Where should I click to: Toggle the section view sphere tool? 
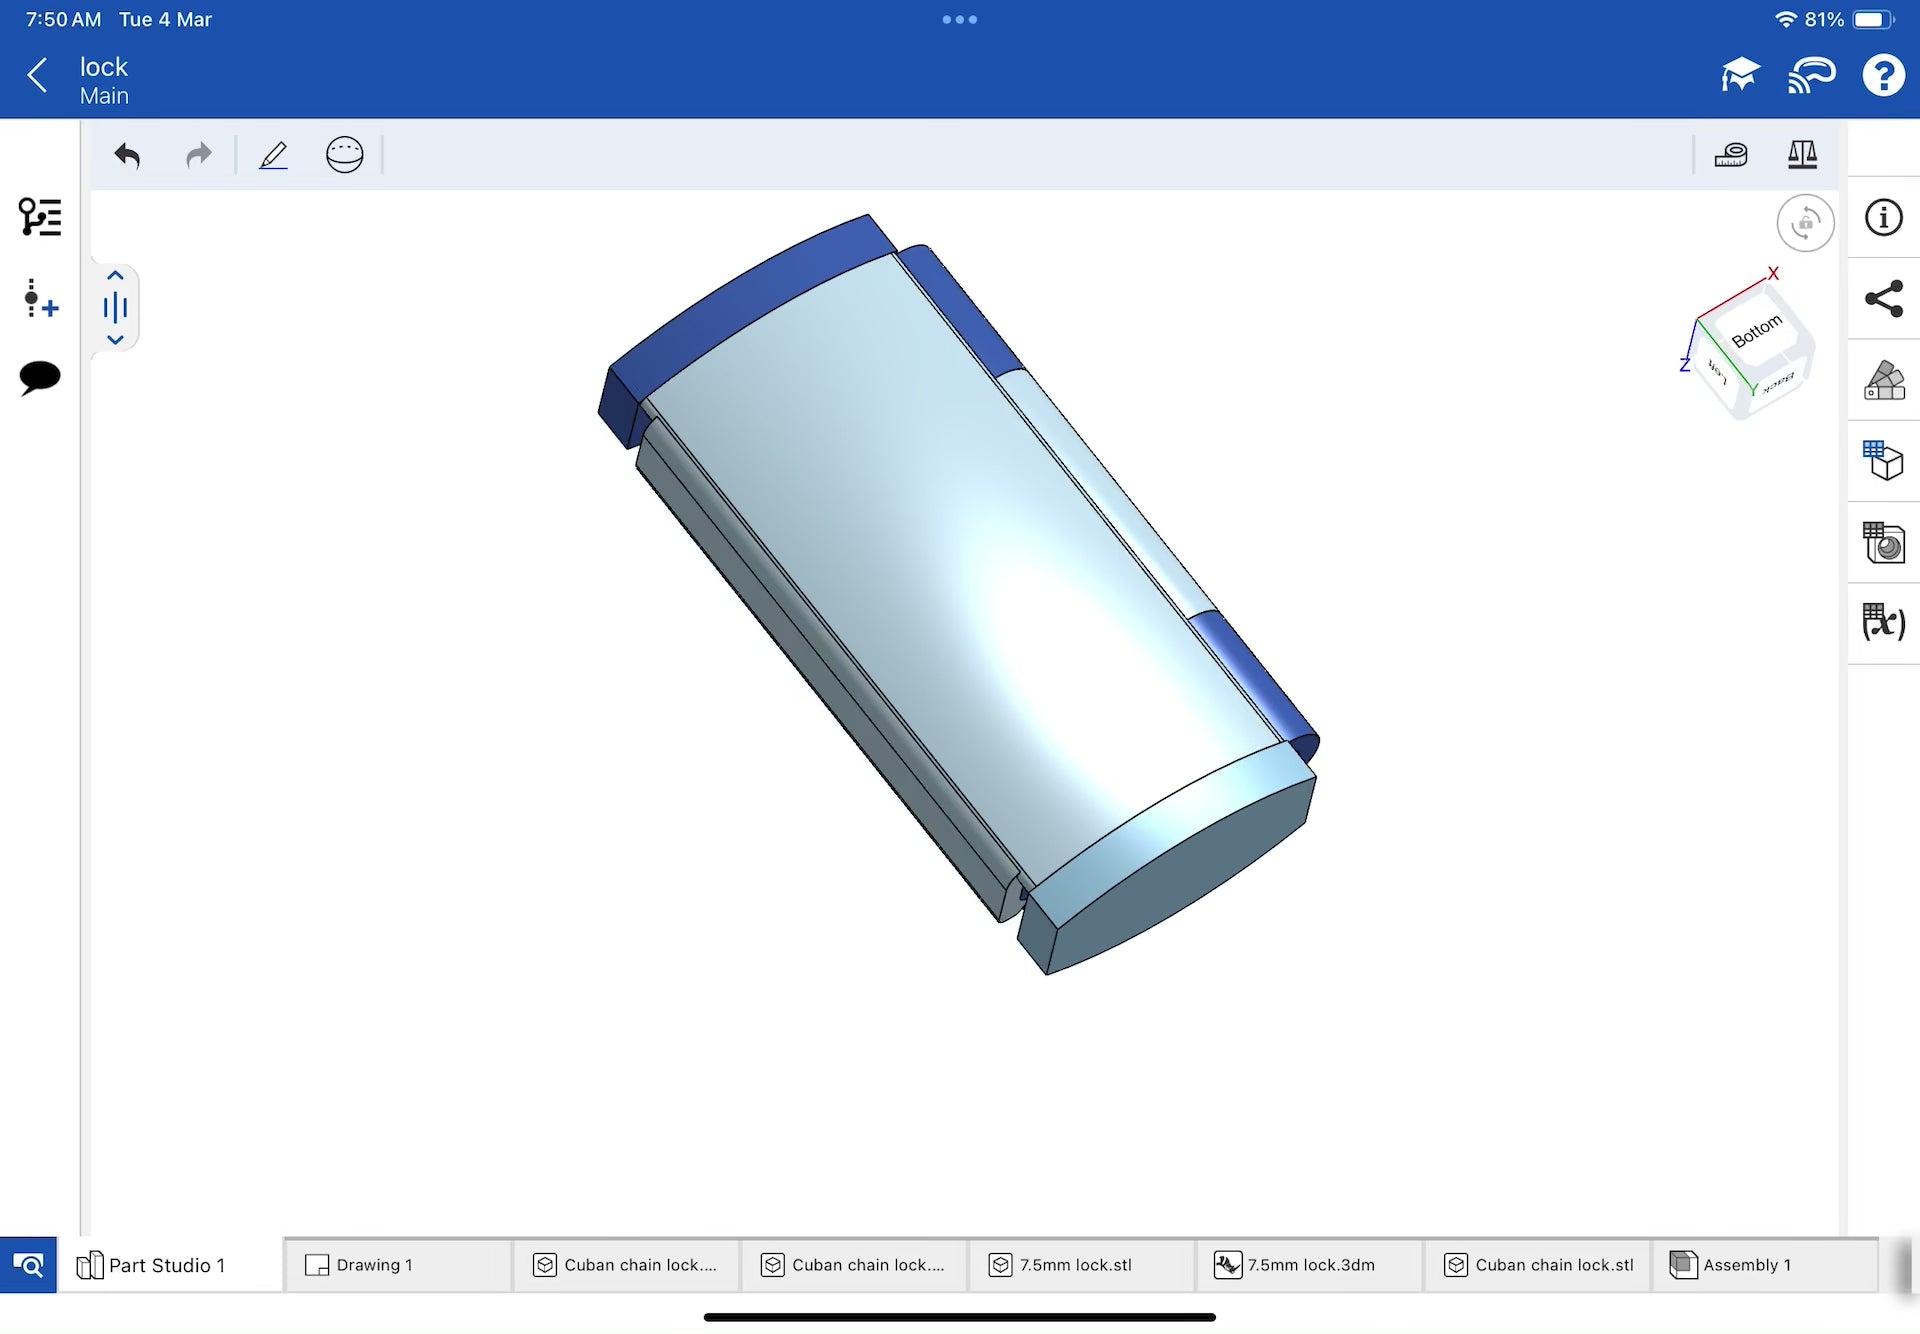coord(345,155)
